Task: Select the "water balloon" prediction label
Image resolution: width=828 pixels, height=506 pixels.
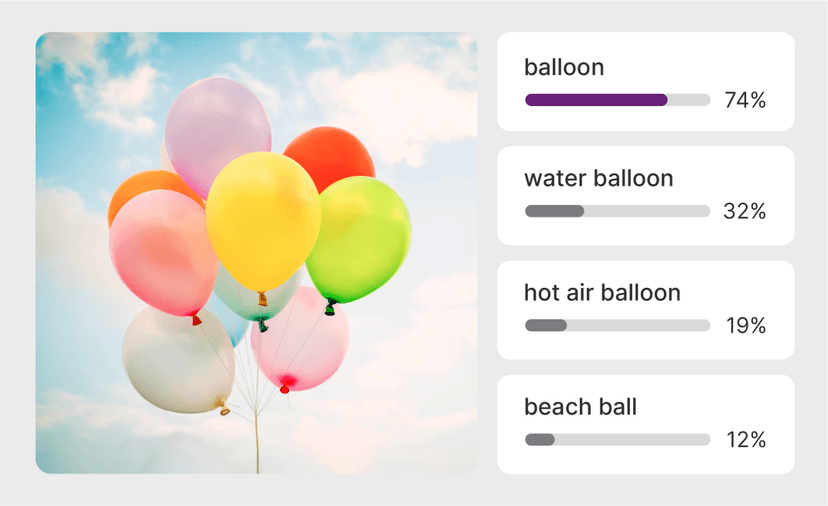Action: pos(599,179)
